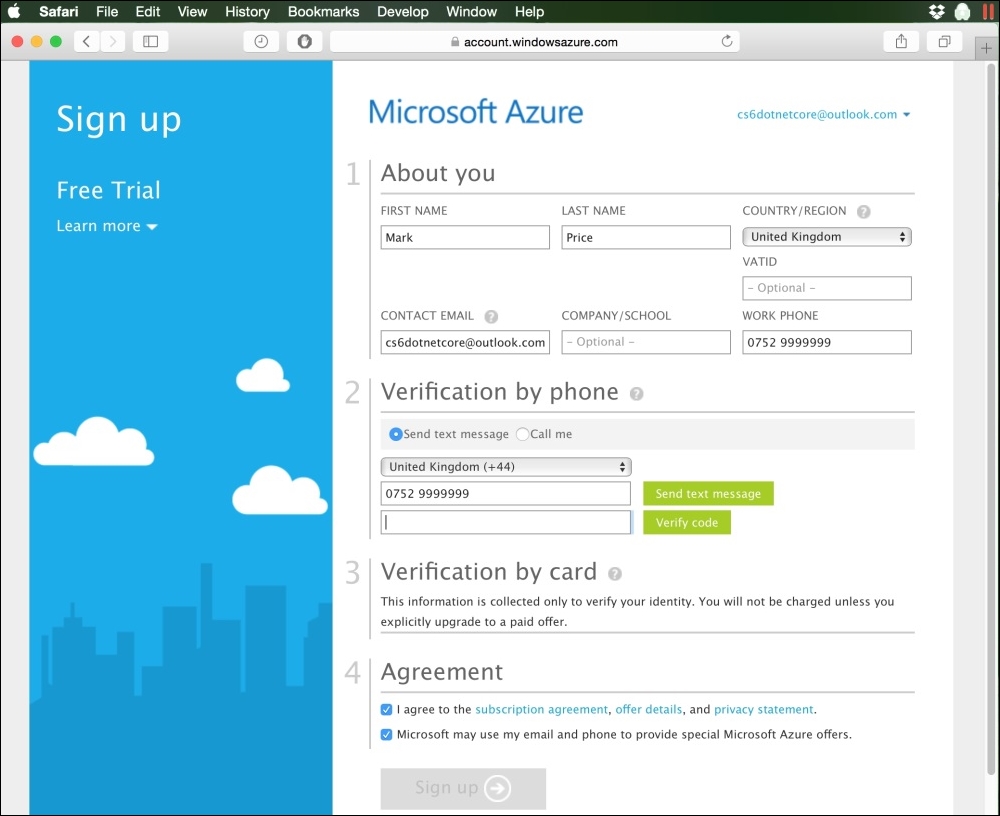
Task: Open the Apple menu
Action: point(13,11)
